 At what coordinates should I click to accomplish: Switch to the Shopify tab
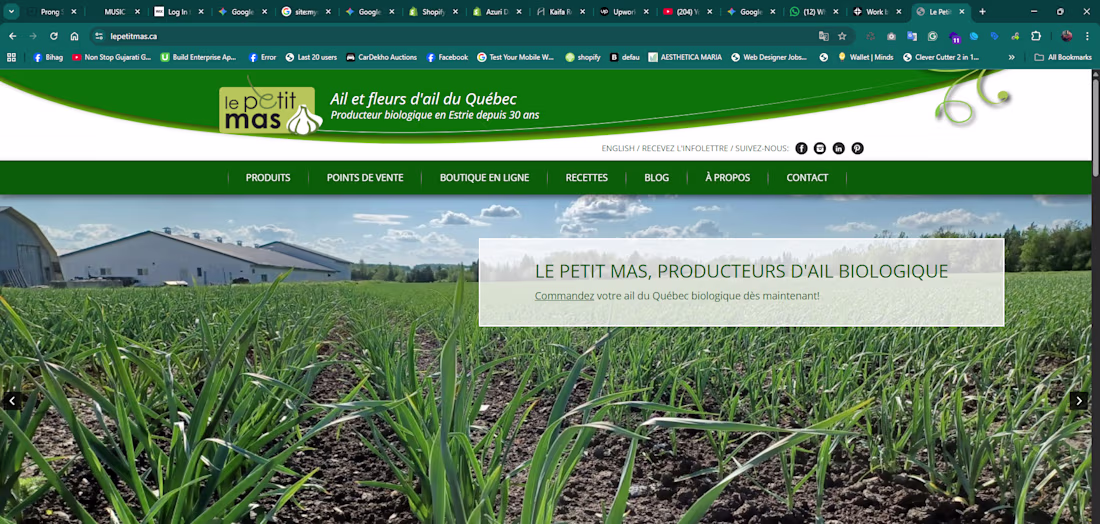pos(435,12)
